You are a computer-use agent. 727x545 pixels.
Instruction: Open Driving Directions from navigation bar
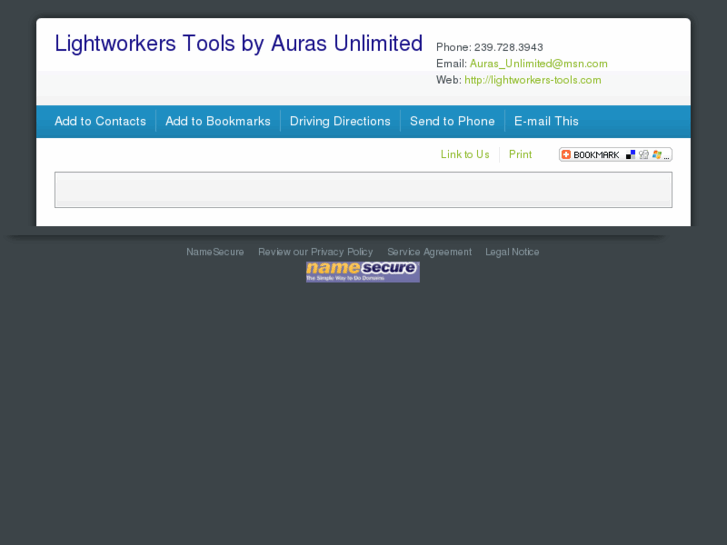click(340, 122)
